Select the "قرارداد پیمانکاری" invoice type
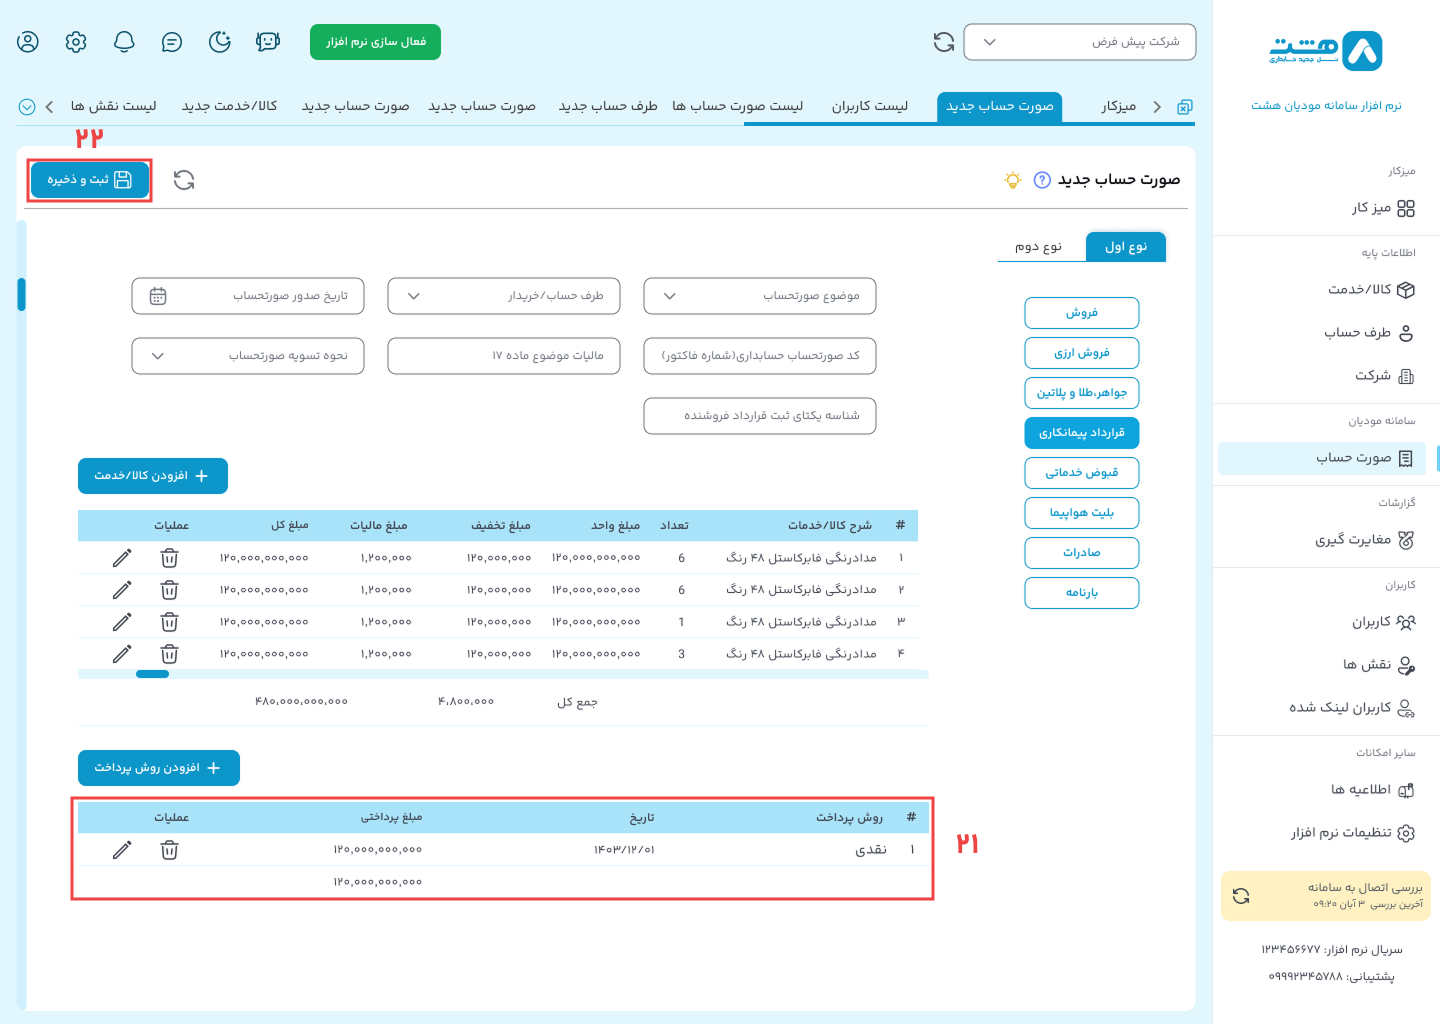 [x=1081, y=433]
